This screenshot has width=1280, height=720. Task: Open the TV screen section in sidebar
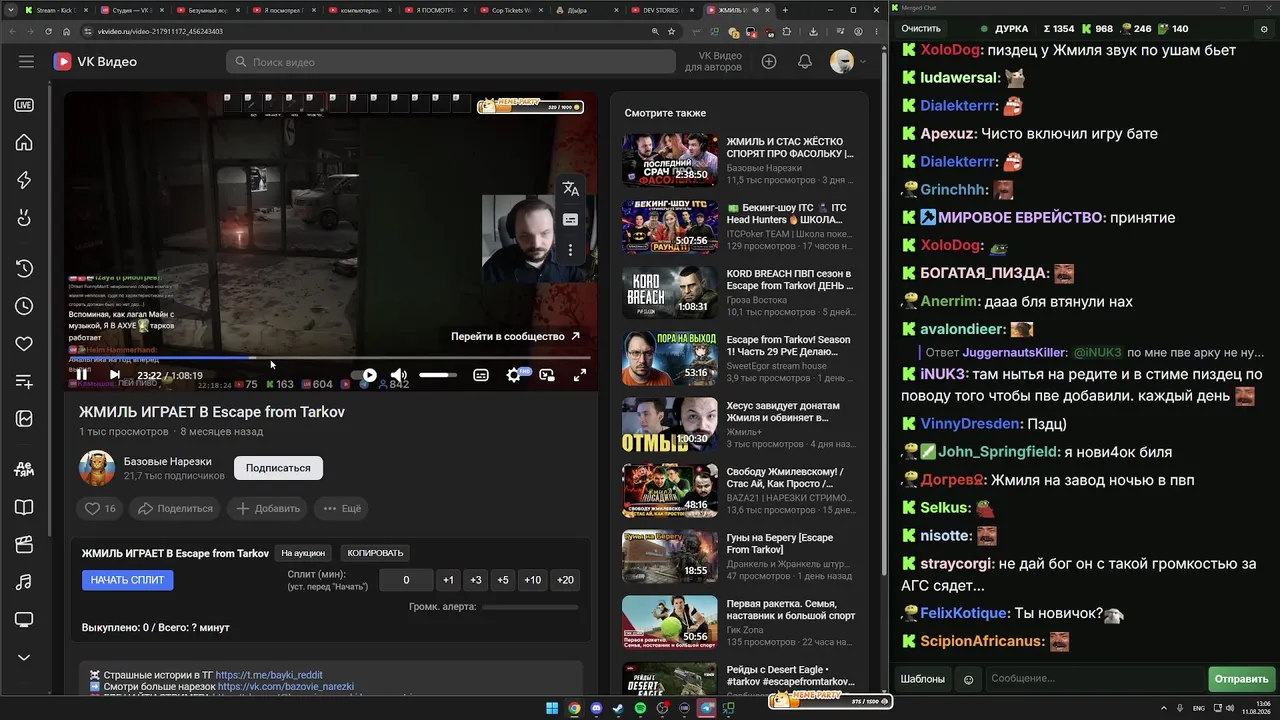tap(24, 620)
